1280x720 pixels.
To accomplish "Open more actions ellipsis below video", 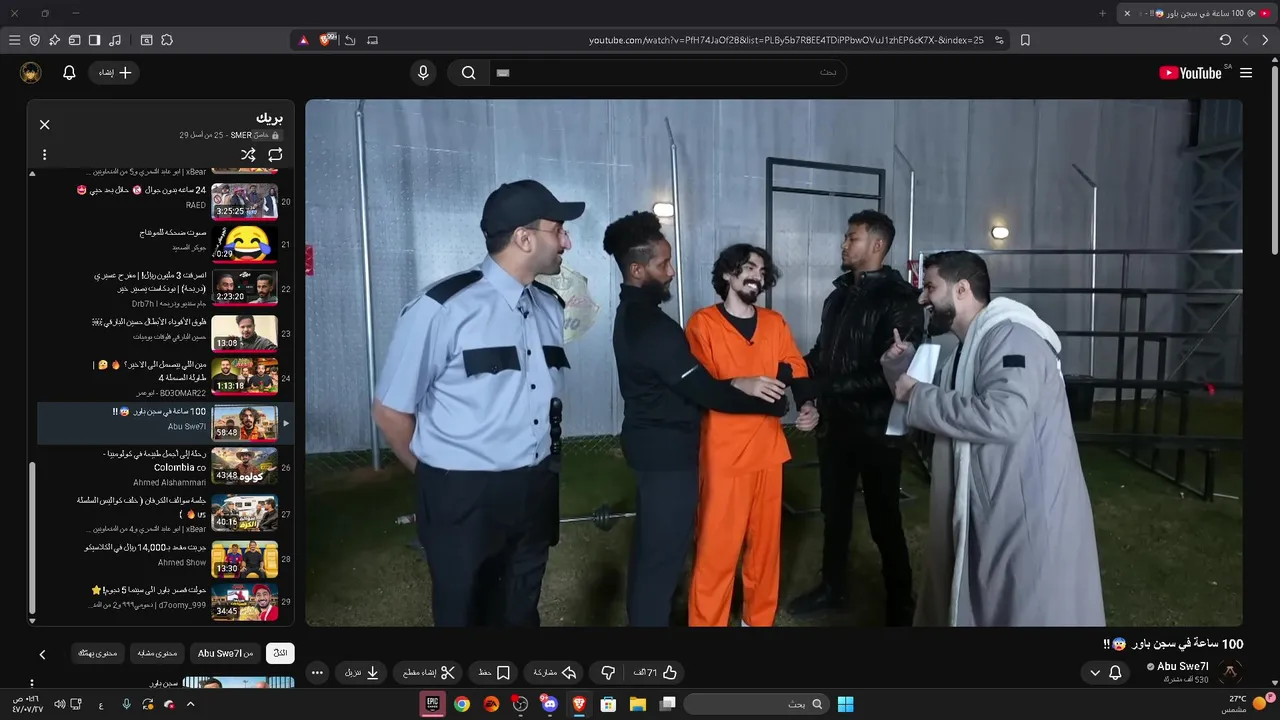I will point(318,673).
